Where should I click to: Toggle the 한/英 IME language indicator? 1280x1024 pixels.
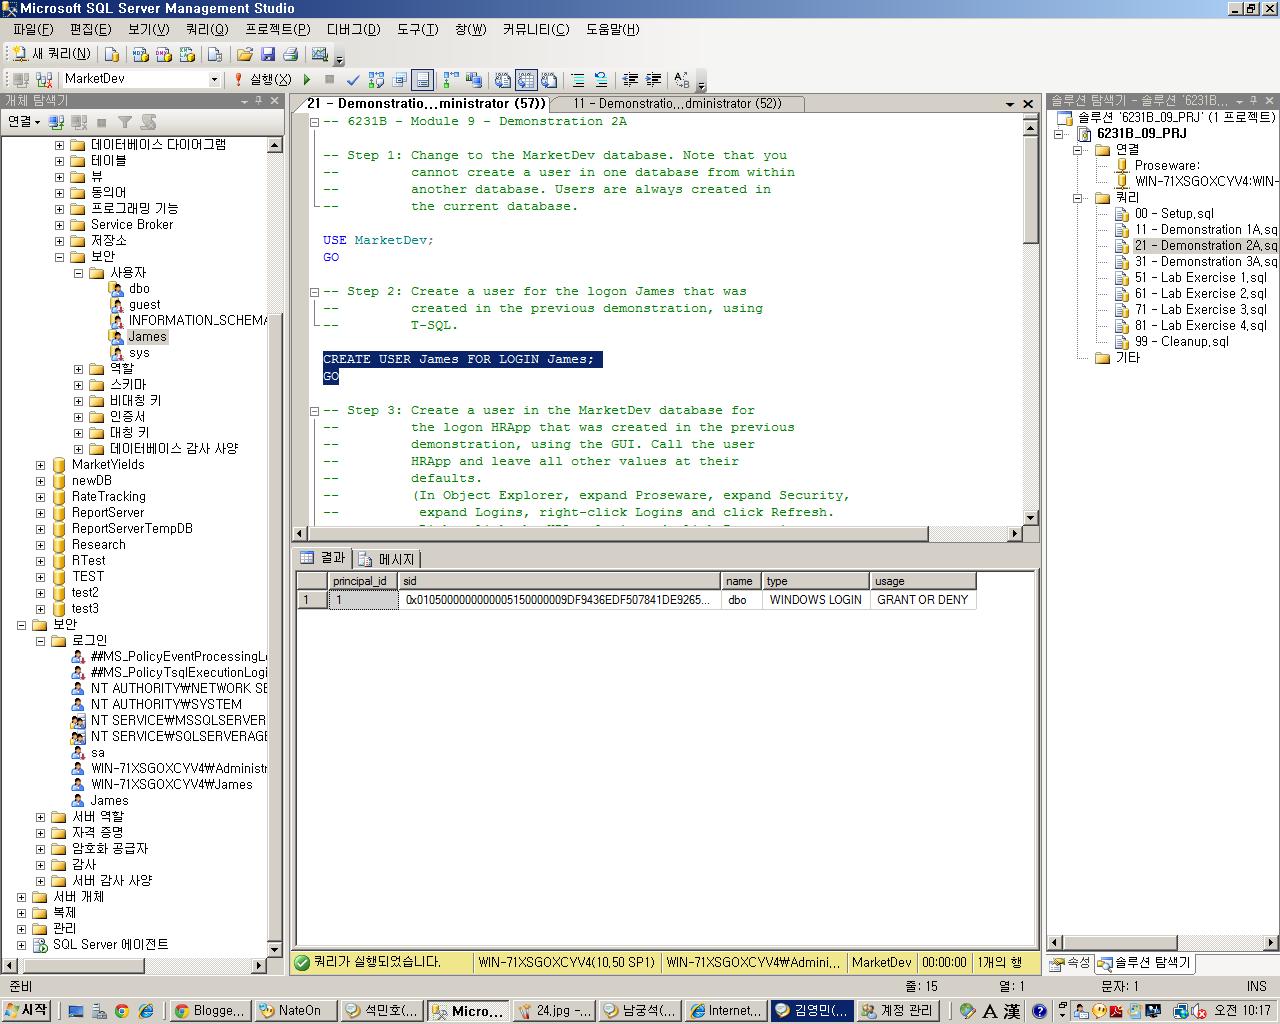988,1010
